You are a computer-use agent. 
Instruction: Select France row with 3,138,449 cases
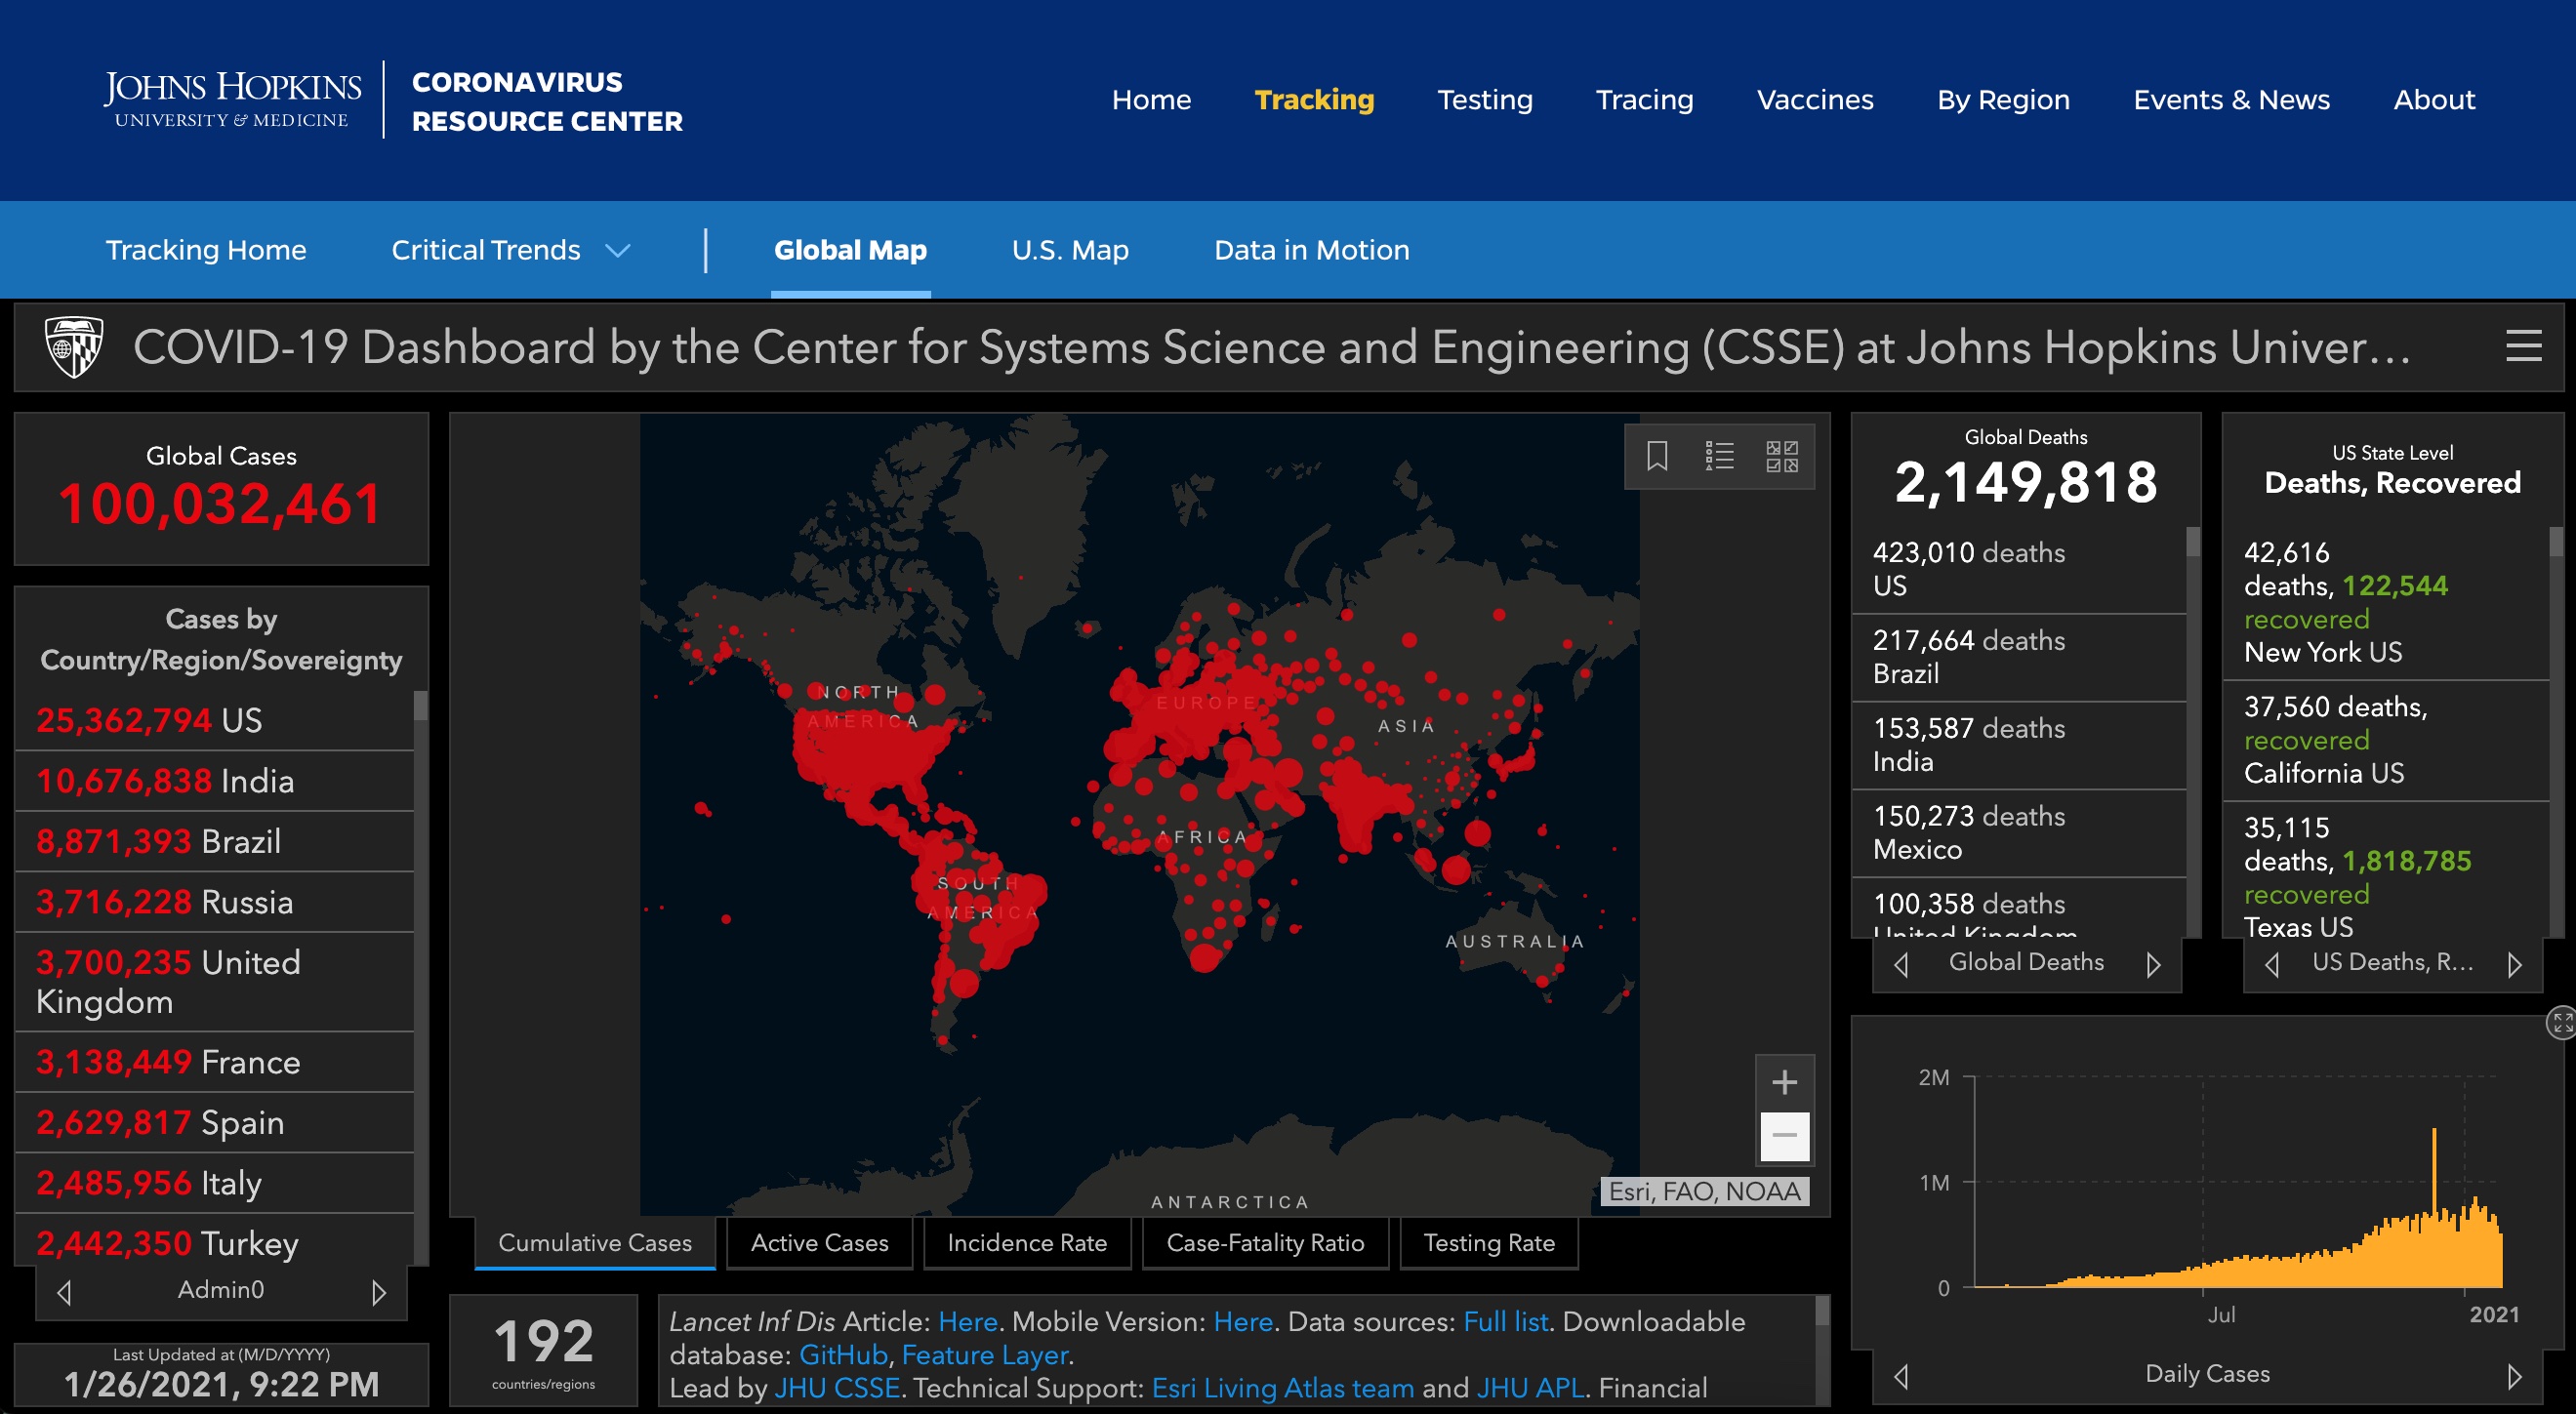click(215, 1062)
